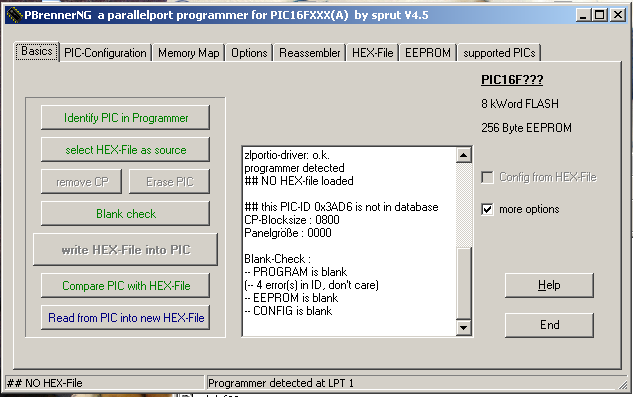Click select HEX-File as source button
The width and height of the screenshot is (633, 397).
point(126,150)
